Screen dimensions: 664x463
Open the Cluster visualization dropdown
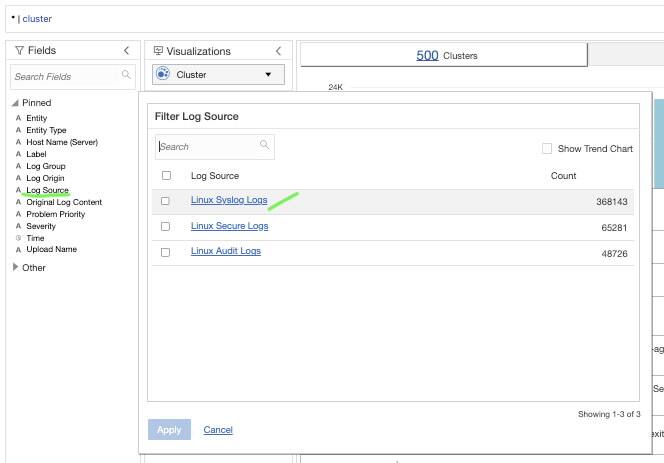click(268, 74)
